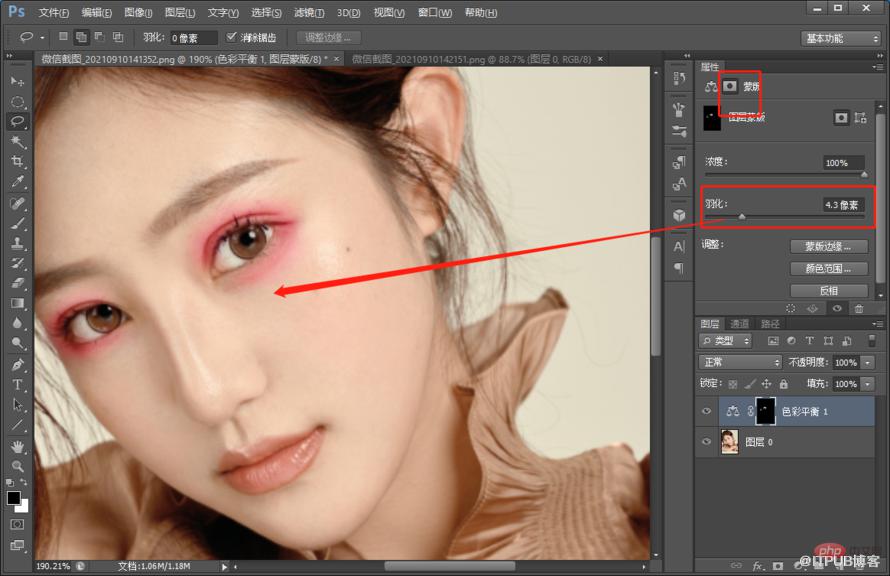Select the Eyedropper tool
The width and height of the screenshot is (890, 576).
point(17,182)
